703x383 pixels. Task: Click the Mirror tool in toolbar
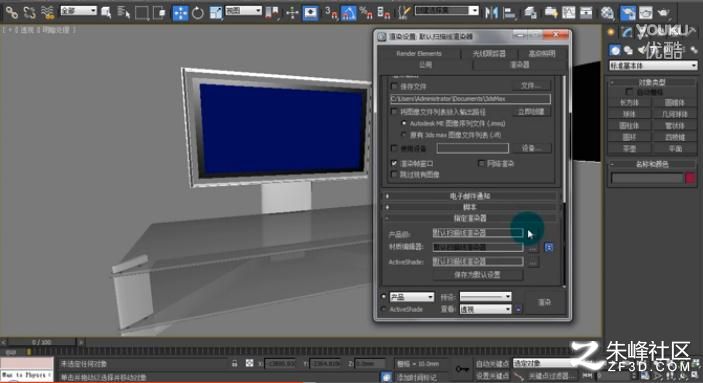click(x=491, y=13)
